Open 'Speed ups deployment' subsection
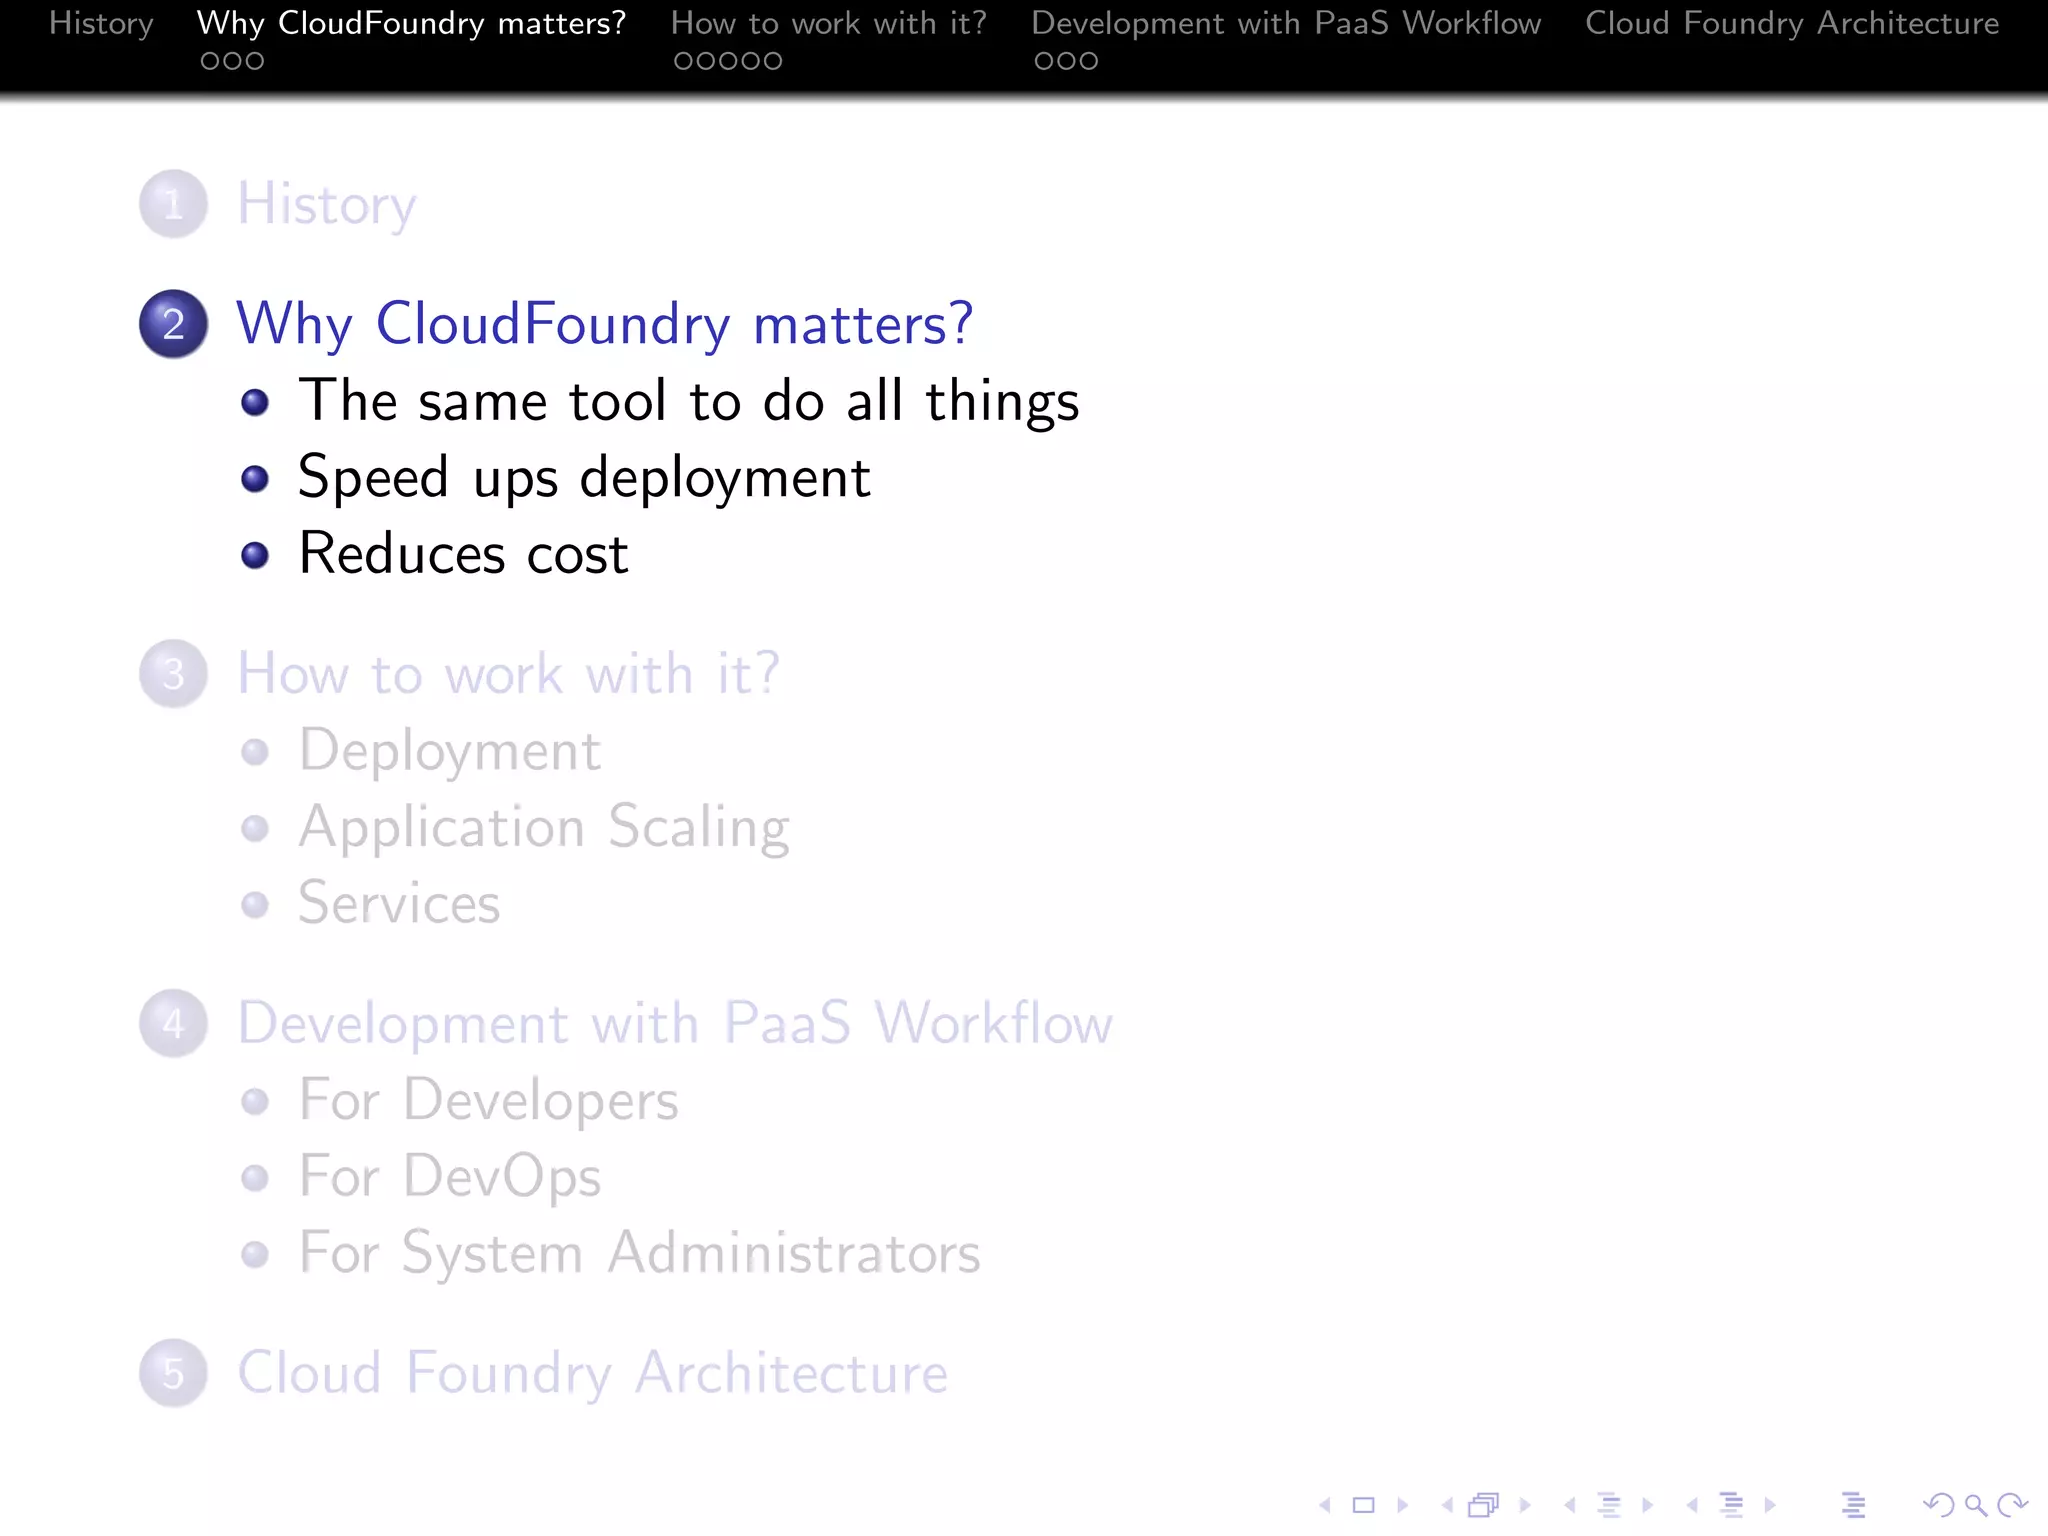 [x=584, y=478]
